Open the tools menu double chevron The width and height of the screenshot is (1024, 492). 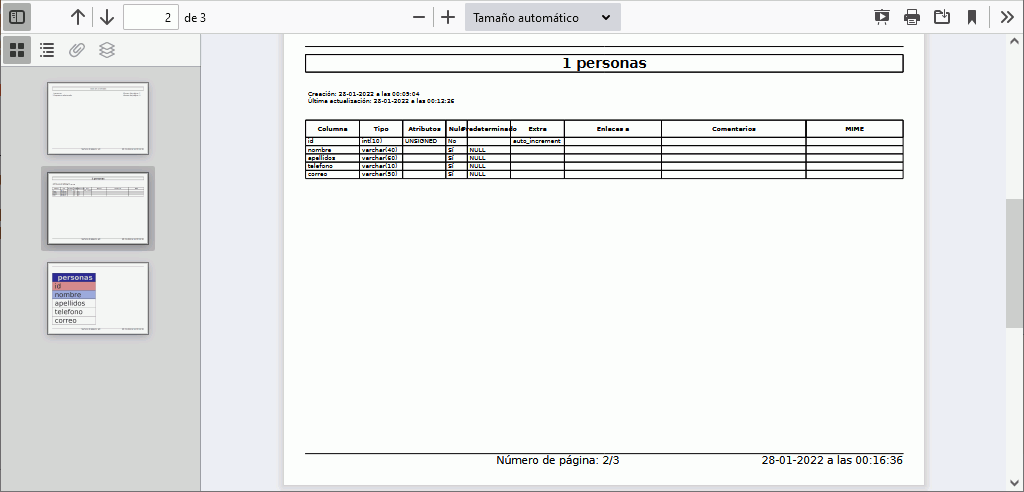1007,18
